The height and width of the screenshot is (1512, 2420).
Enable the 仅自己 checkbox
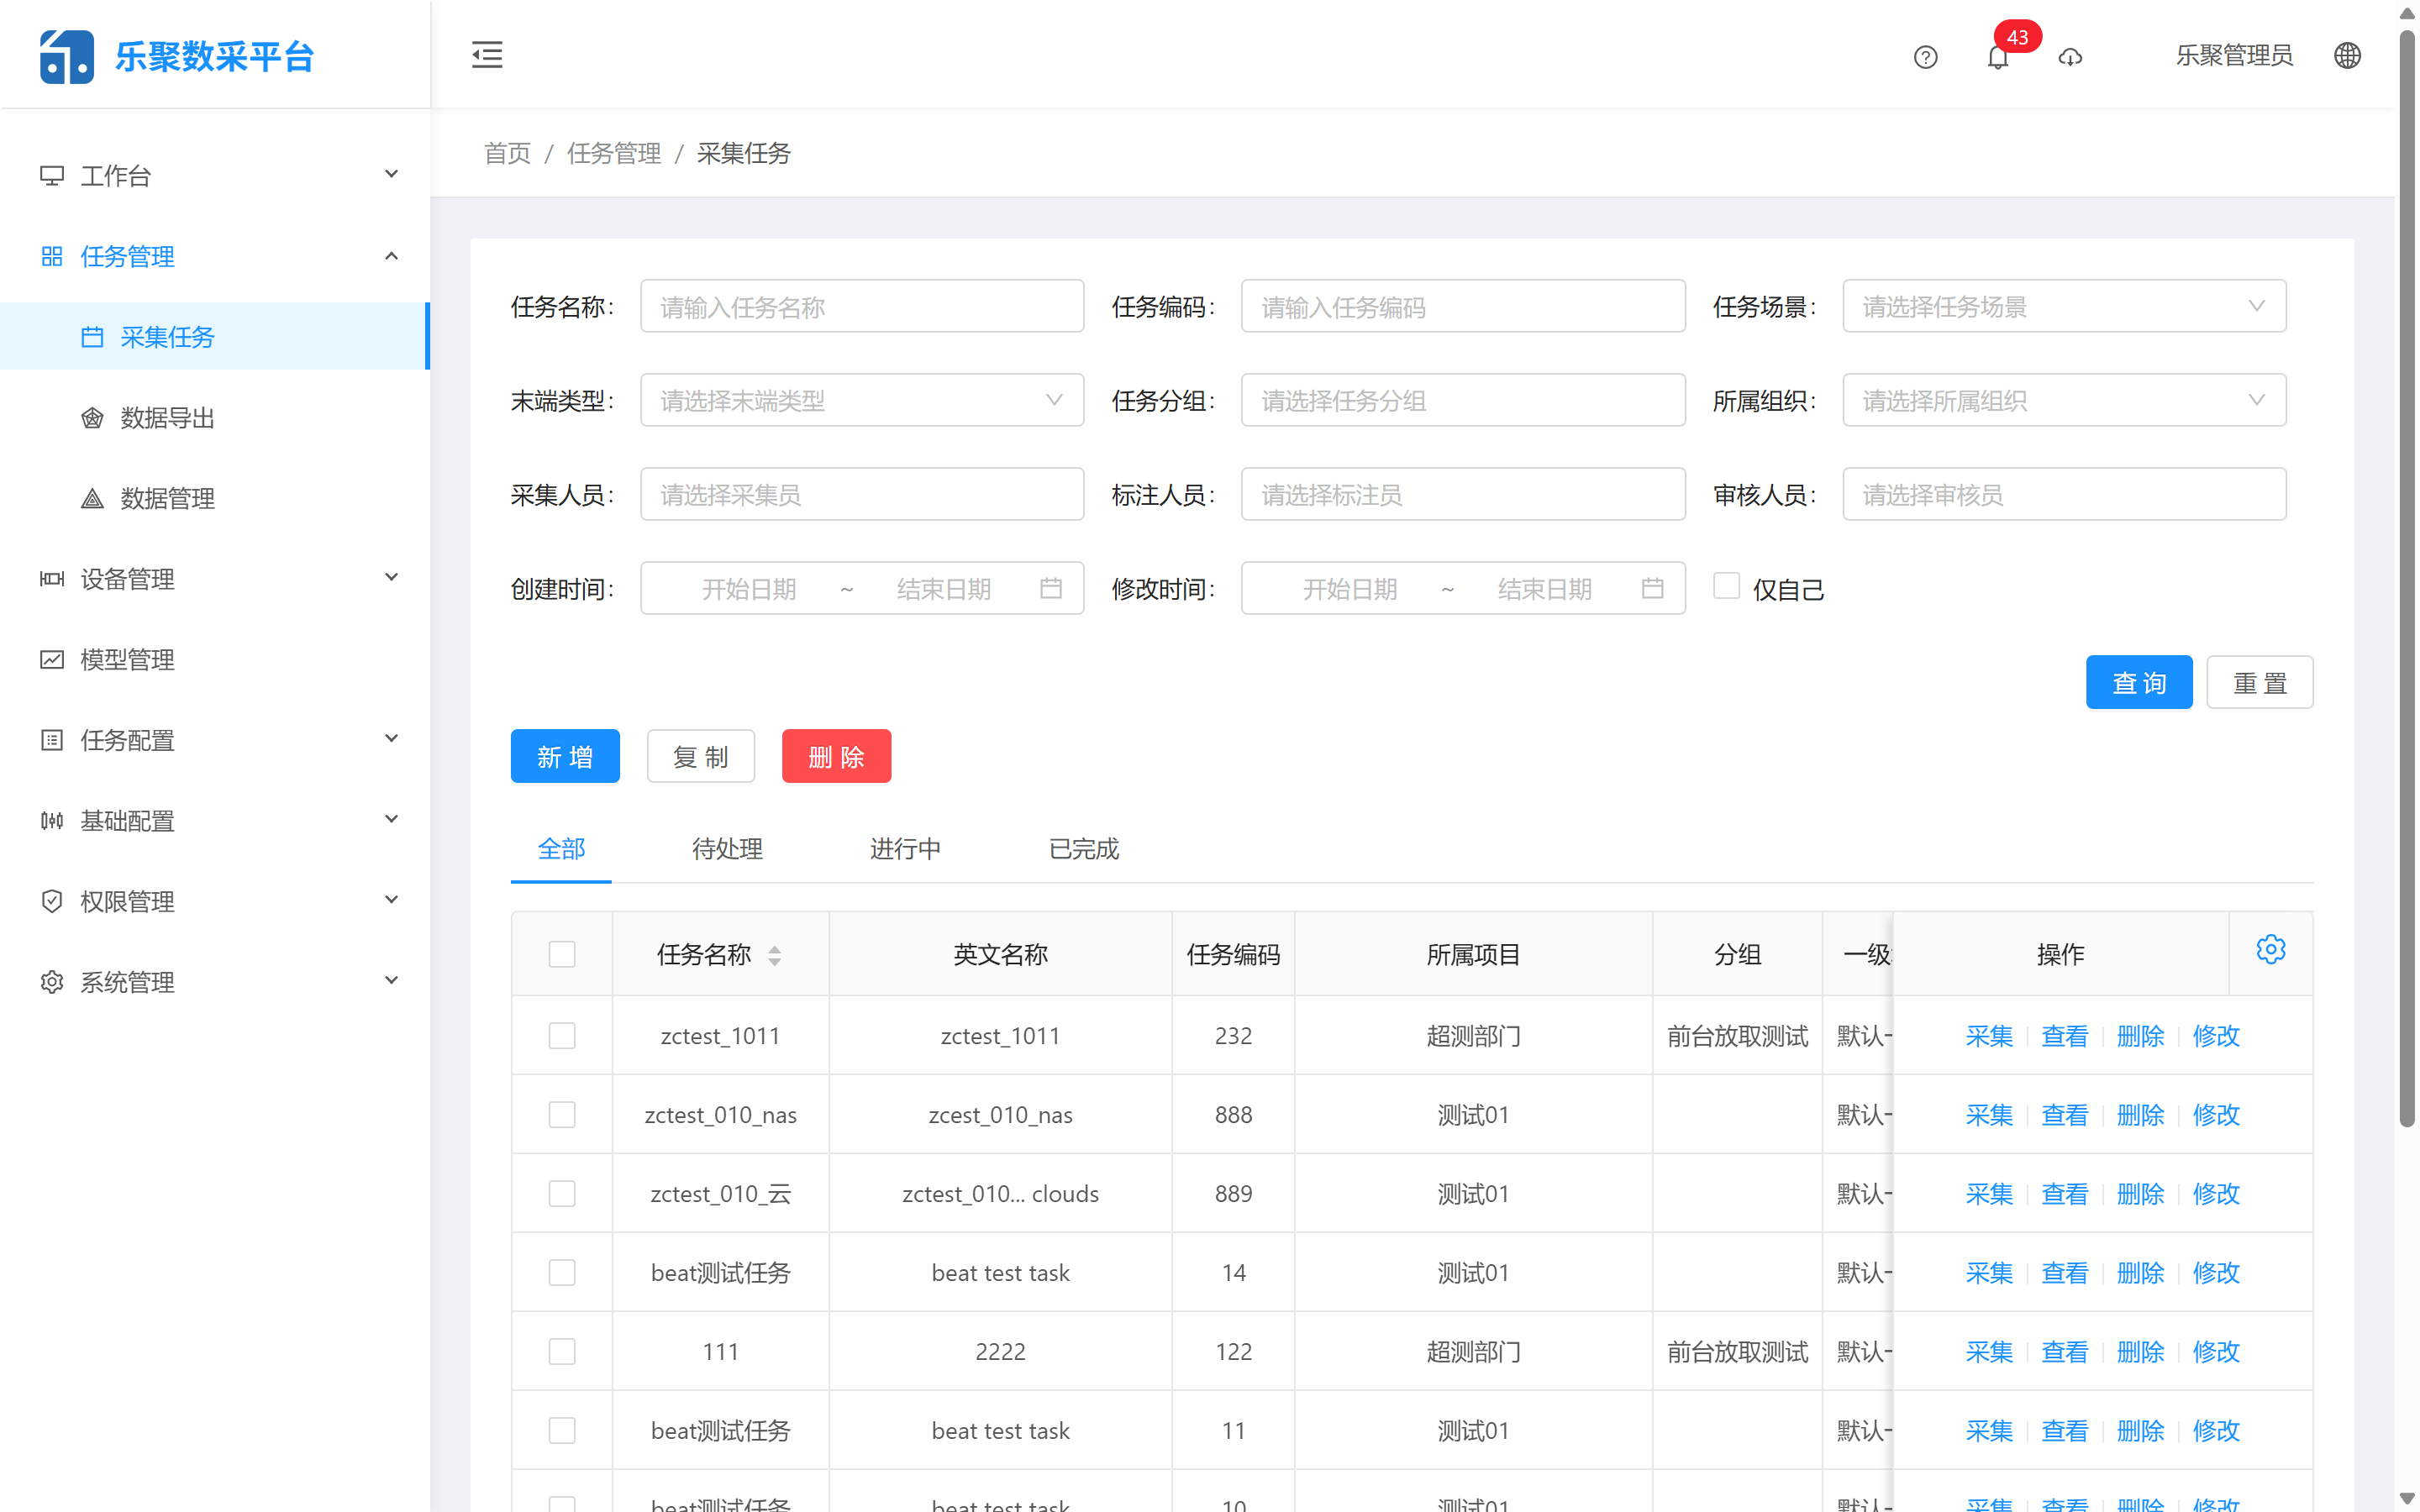coord(1727,585)
